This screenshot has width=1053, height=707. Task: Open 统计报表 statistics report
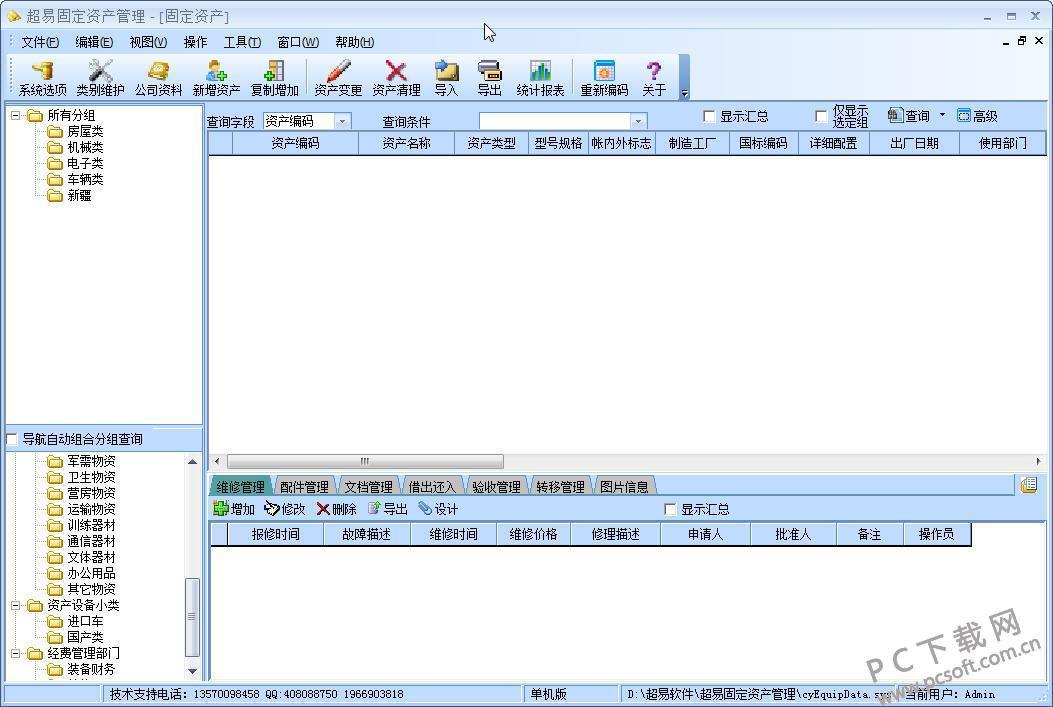[x=540, y=78]
